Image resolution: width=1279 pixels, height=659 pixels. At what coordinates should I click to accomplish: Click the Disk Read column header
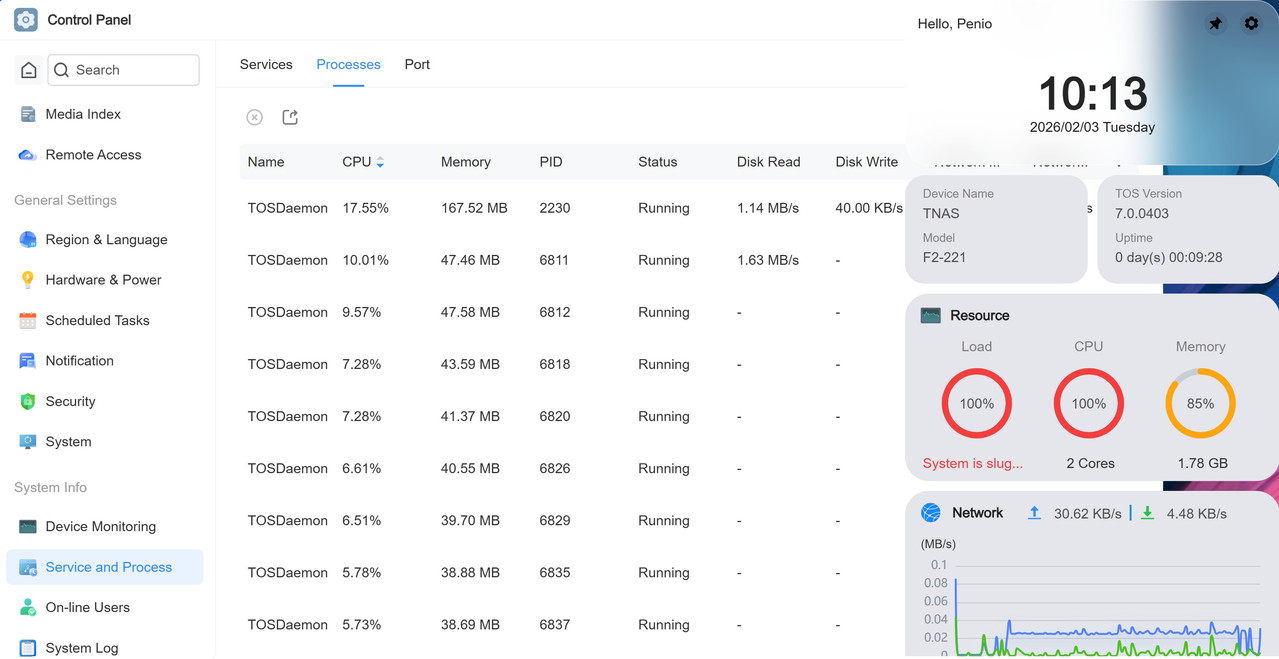[x=769, y=162]
